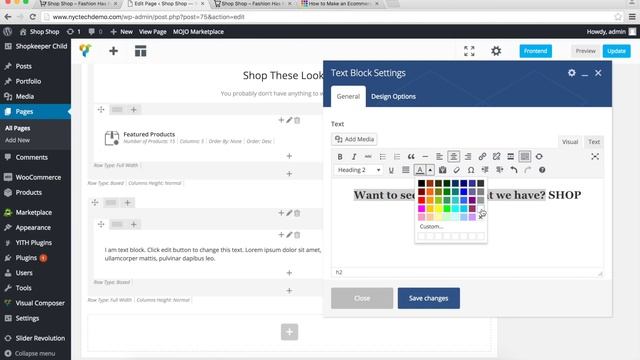
Task: Pick the magenta color swatch
Action: coord(422,209)
